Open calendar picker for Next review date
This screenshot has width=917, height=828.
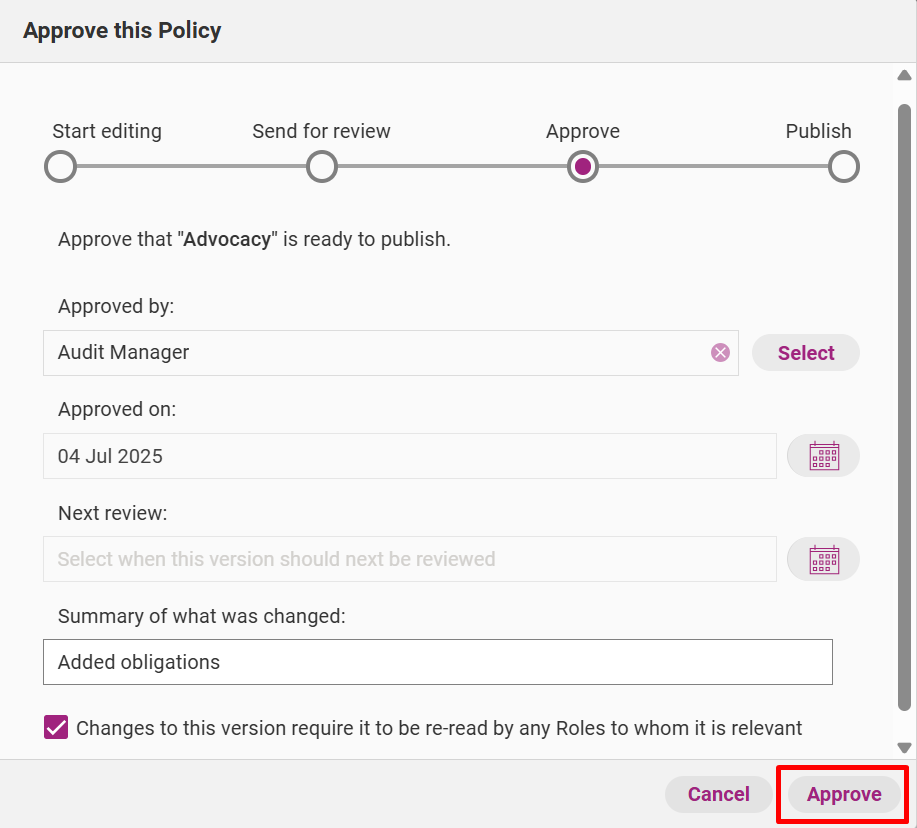point(823,559)
